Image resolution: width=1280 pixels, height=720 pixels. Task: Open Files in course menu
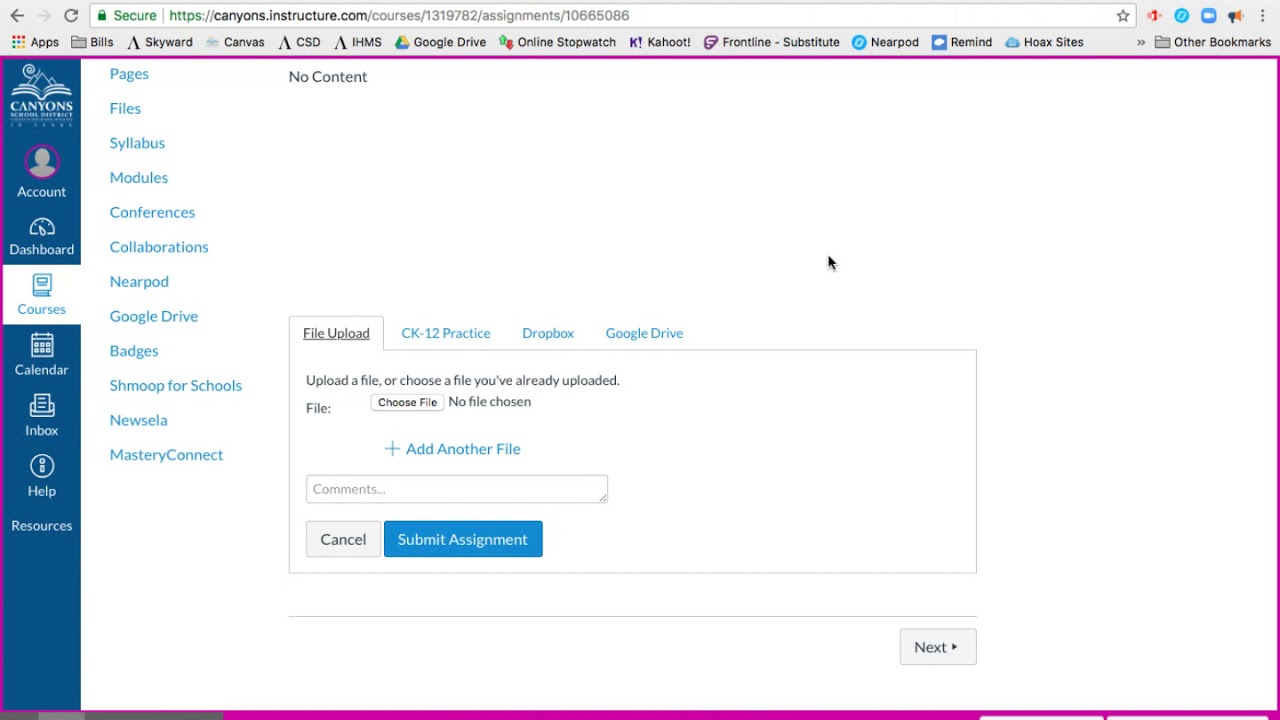coord(125,108)
